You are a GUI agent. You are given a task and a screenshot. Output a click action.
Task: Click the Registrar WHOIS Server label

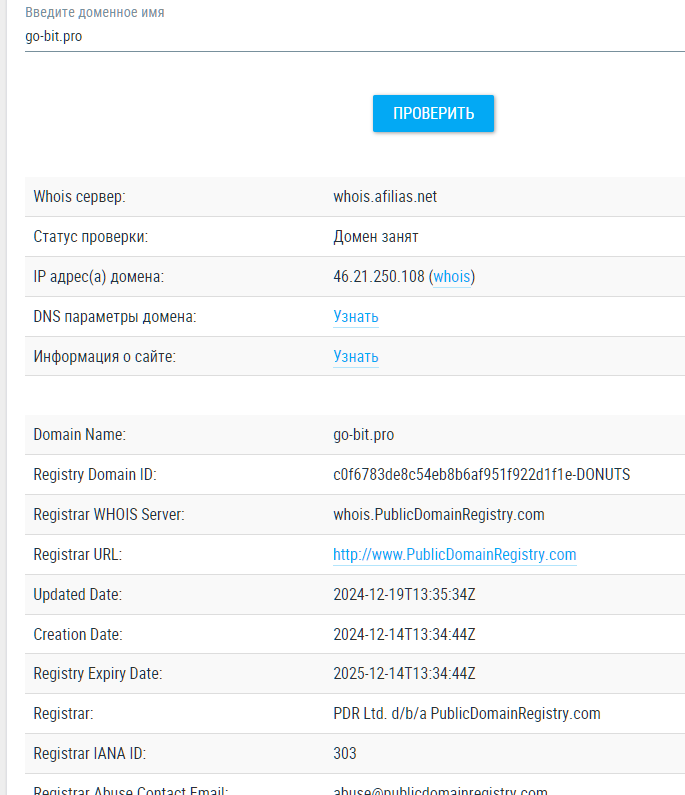109,515
